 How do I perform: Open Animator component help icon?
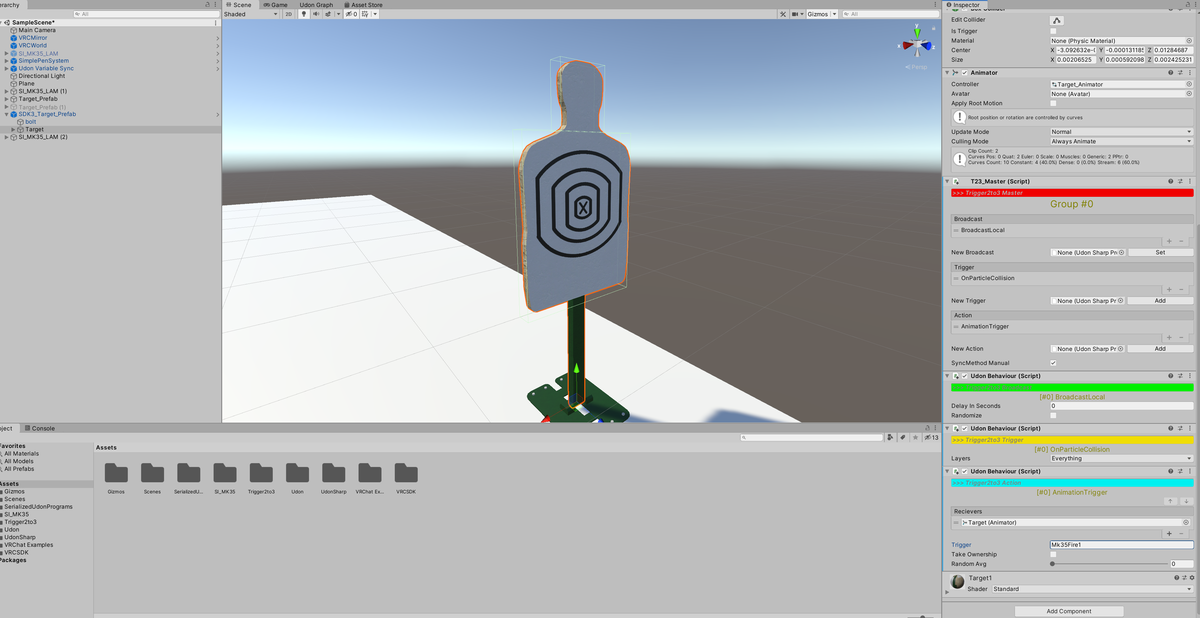click(1171, 73)
